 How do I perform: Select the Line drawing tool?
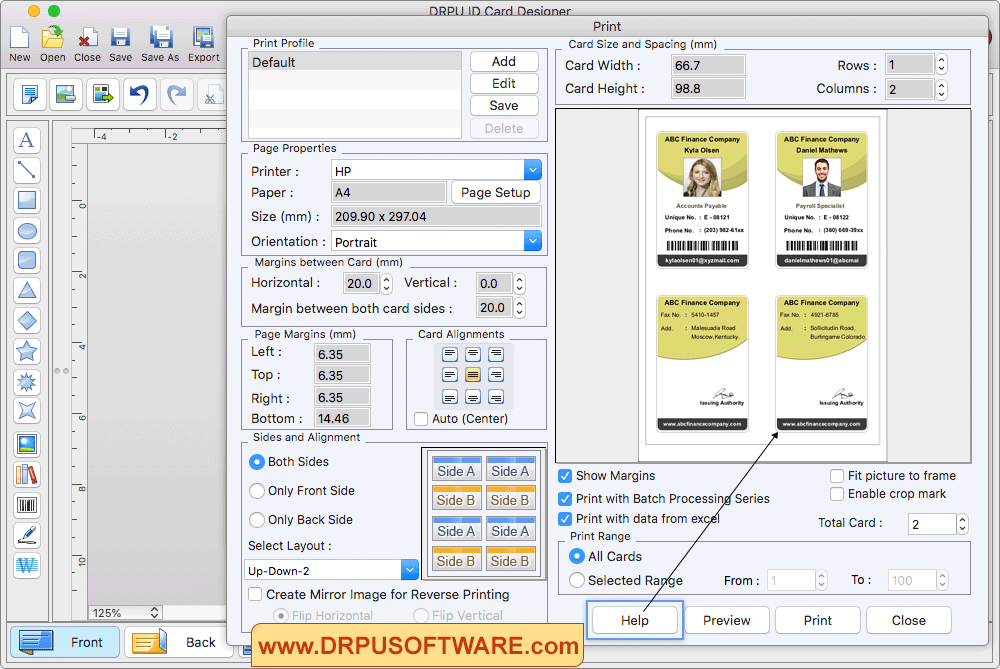coord(27,170)
